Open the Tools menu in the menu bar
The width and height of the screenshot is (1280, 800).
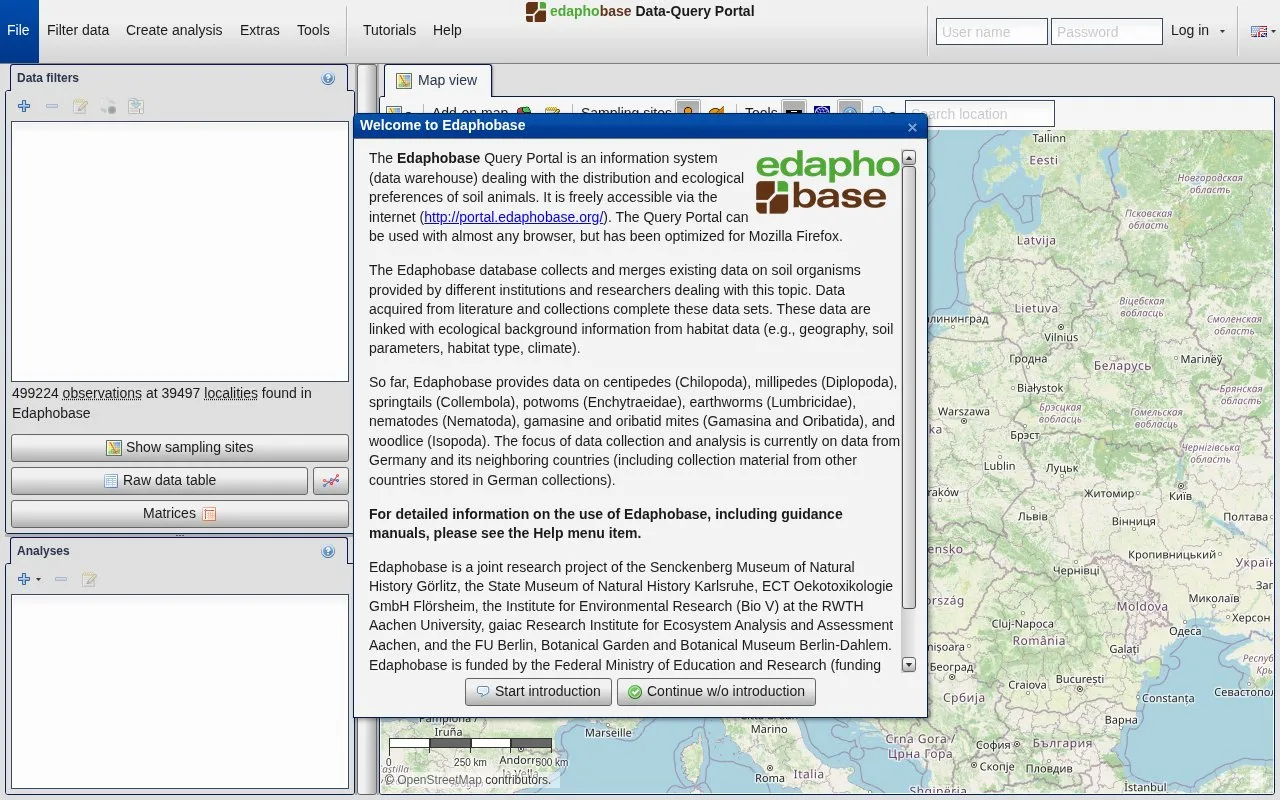pos(313,30)
